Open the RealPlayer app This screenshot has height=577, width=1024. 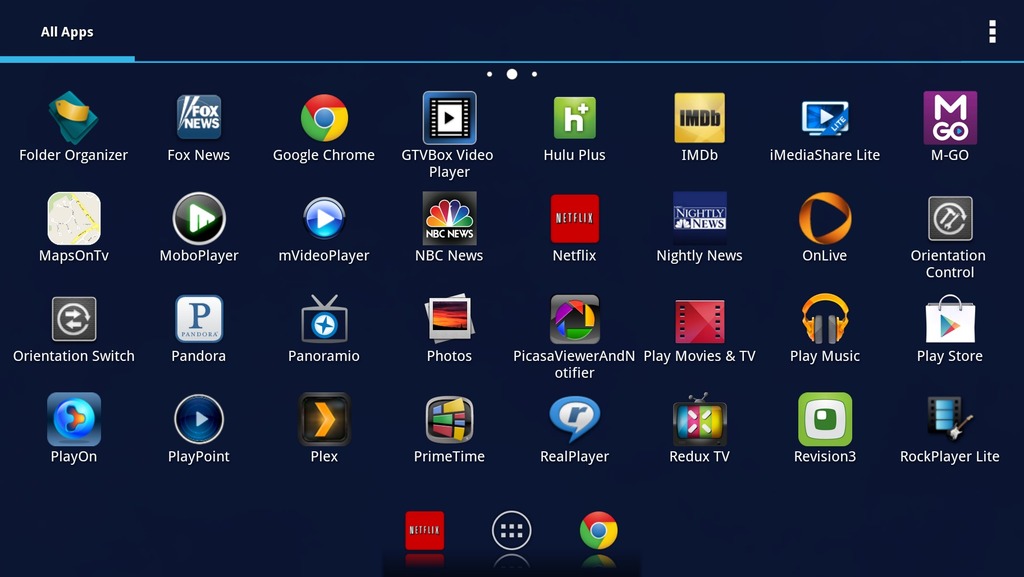574,420
